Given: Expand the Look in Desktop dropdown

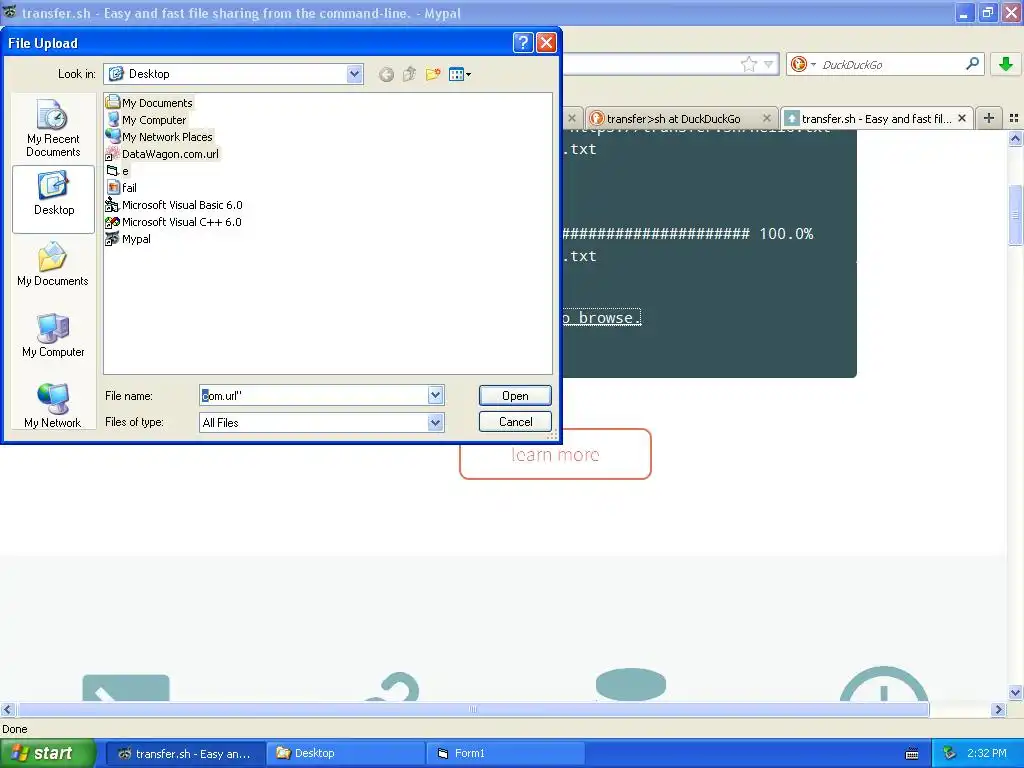Looking at the screenshot, I should coord(354,74).
